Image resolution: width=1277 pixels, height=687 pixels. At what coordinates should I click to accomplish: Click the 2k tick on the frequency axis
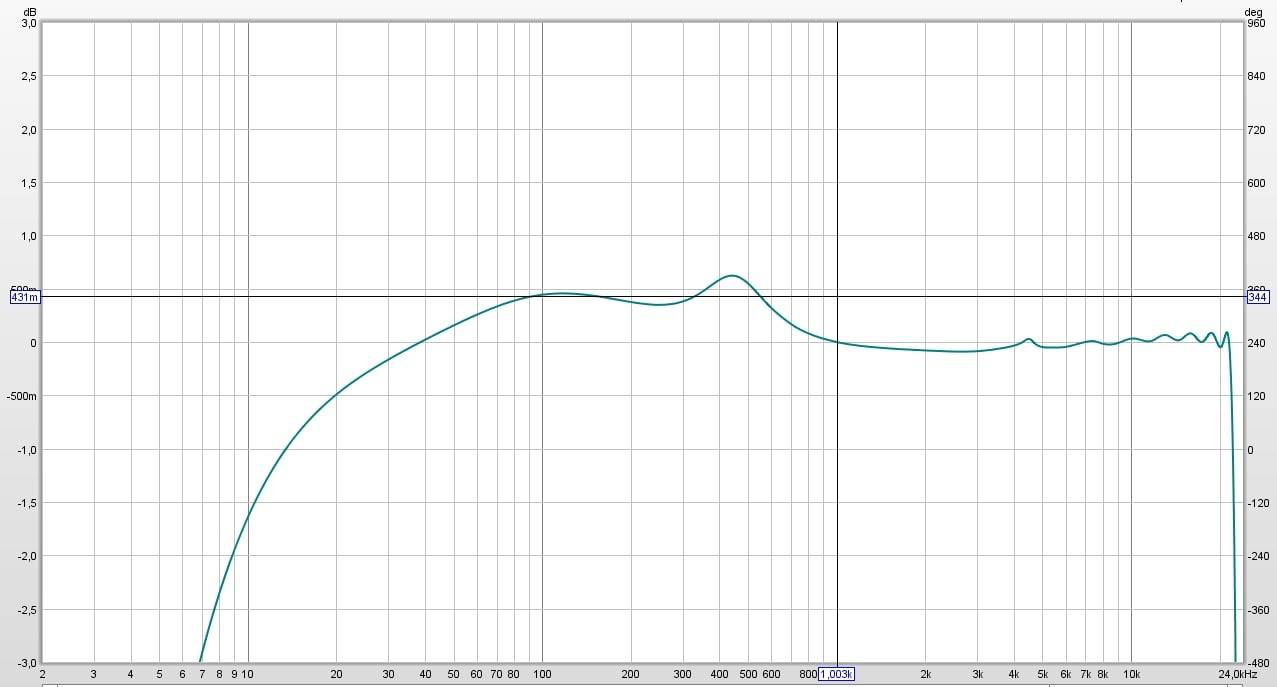[x=926, y=675]
